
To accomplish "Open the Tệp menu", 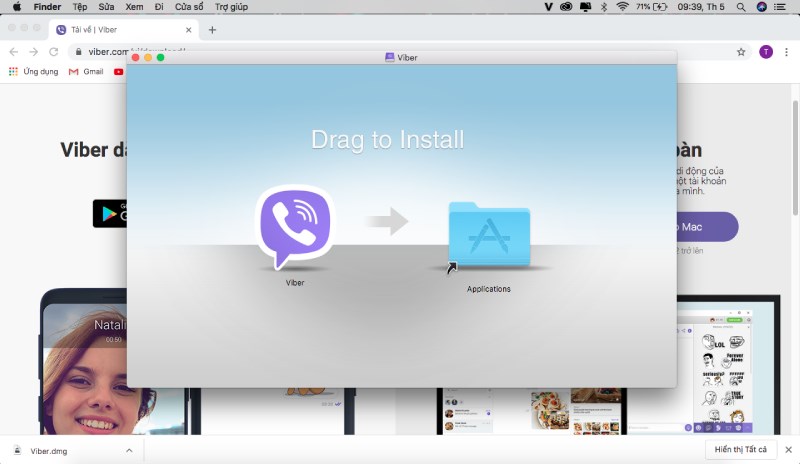I will pos(80,7).
